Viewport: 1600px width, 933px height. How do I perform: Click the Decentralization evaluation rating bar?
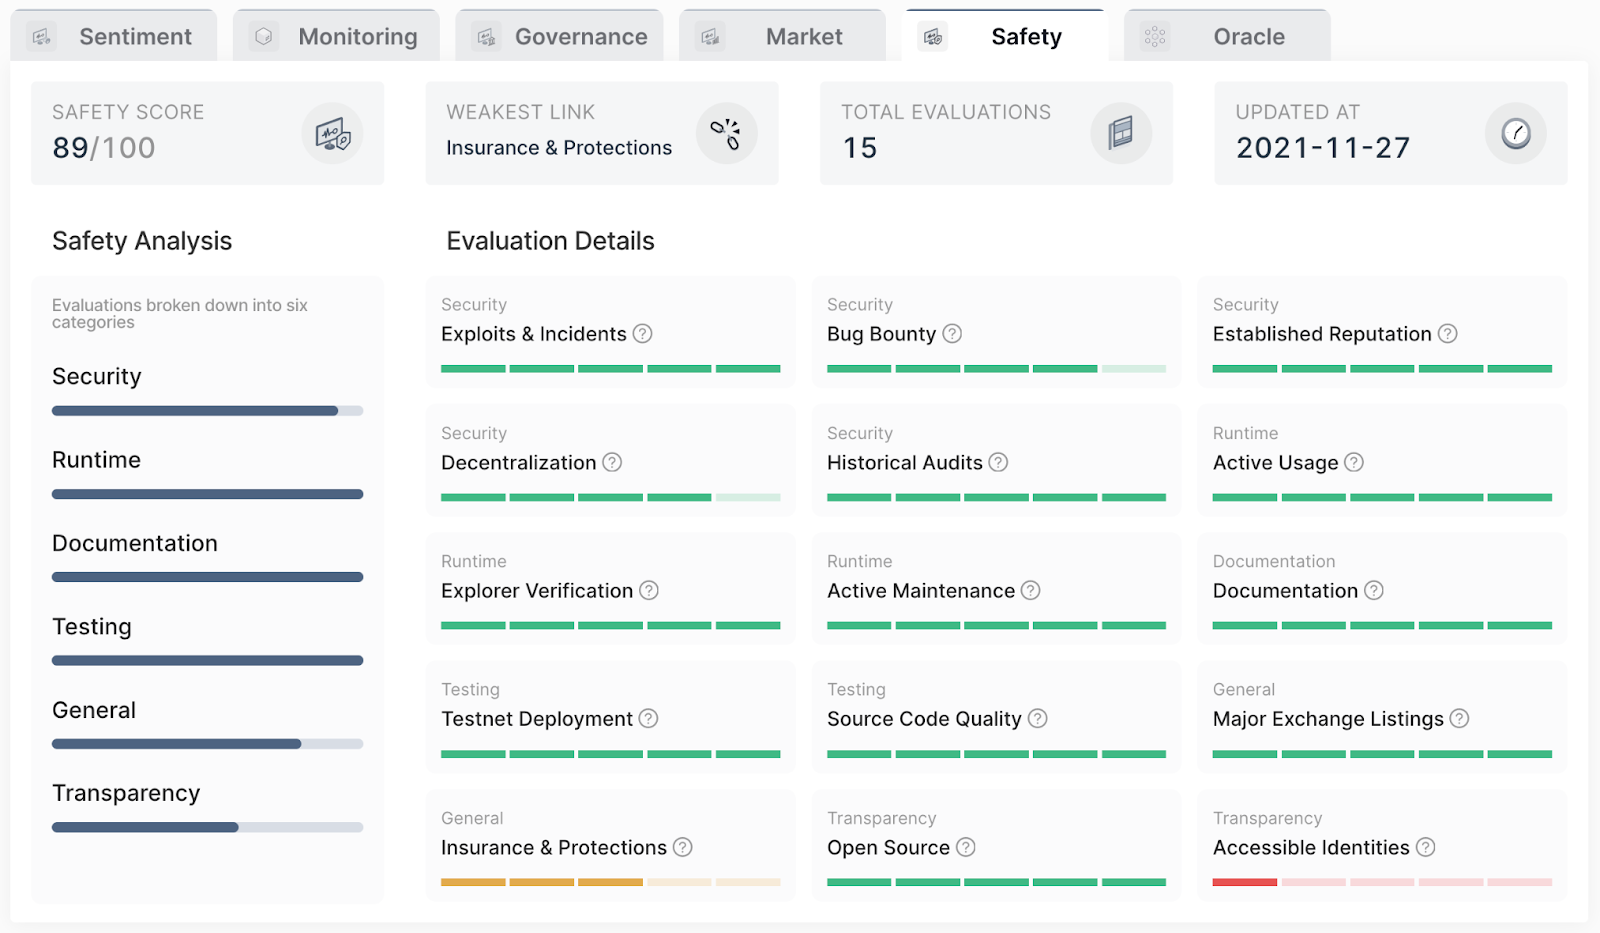610,497
